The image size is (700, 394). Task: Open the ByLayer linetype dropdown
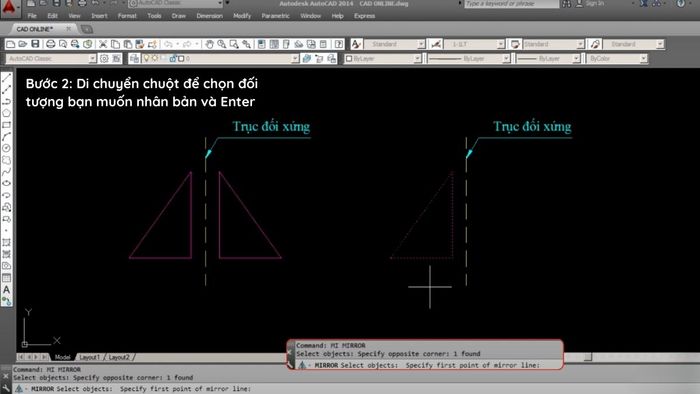click(x=506, y=58)
